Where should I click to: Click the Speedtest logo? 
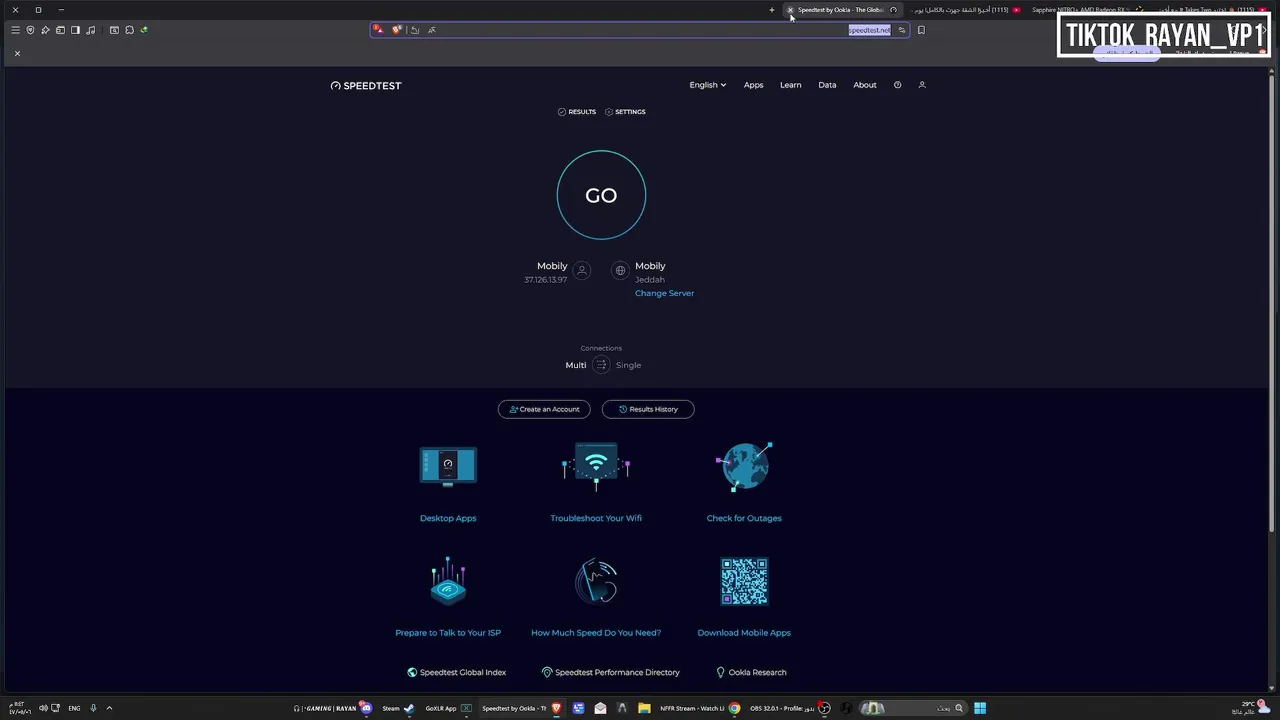366,86
